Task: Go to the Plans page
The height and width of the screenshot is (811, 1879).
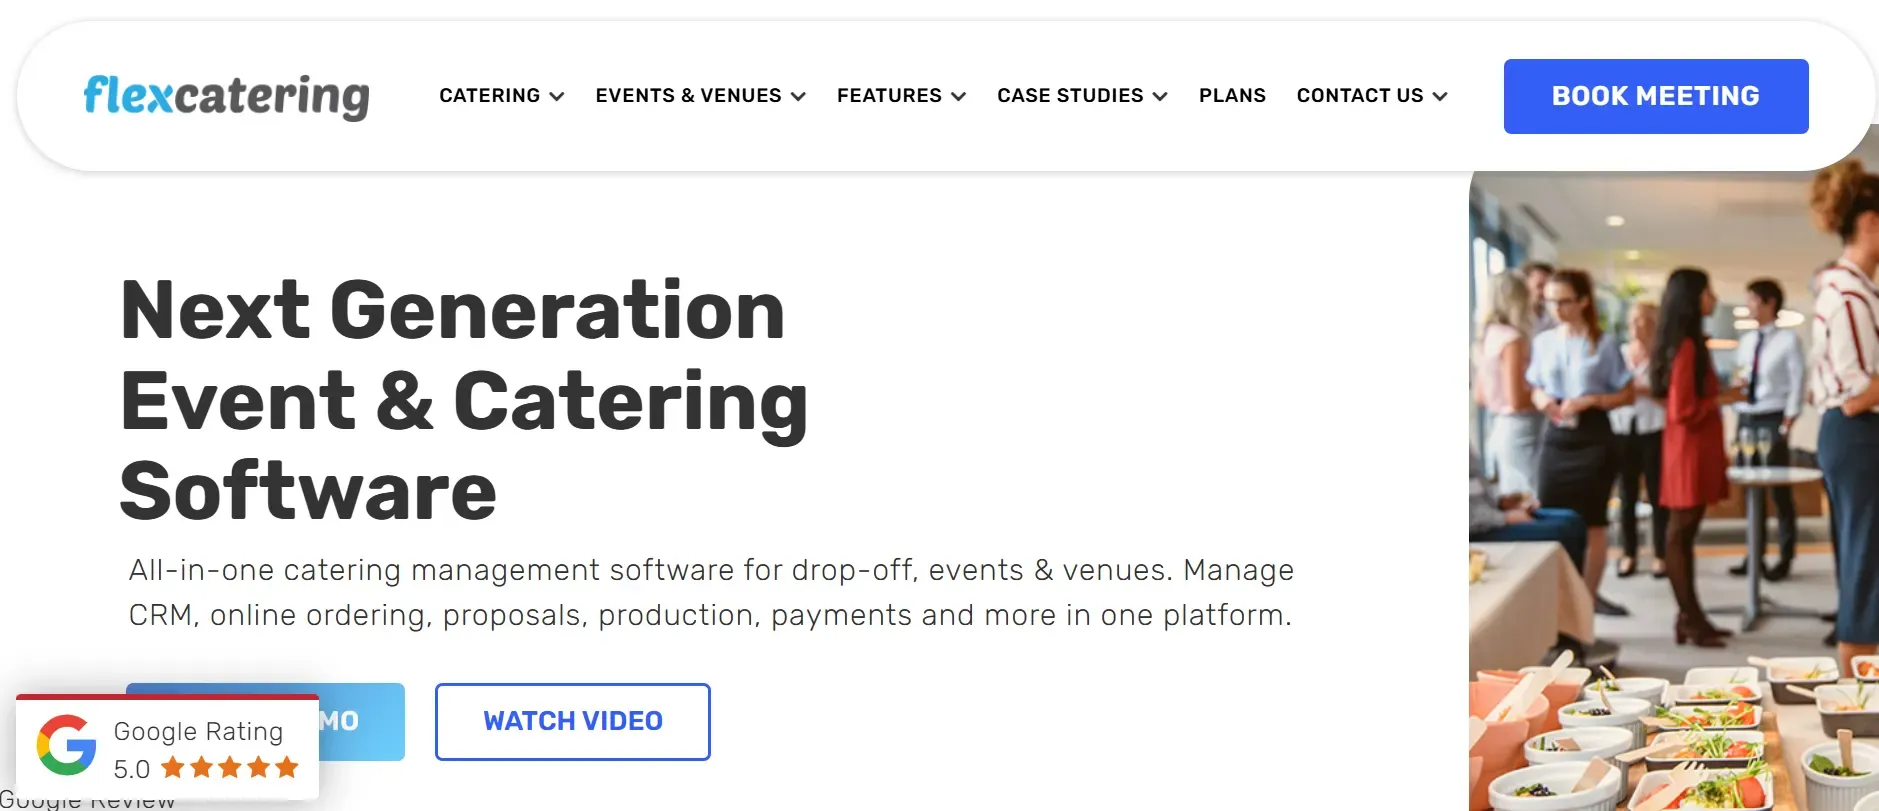Action: (x=1232, y=96)
